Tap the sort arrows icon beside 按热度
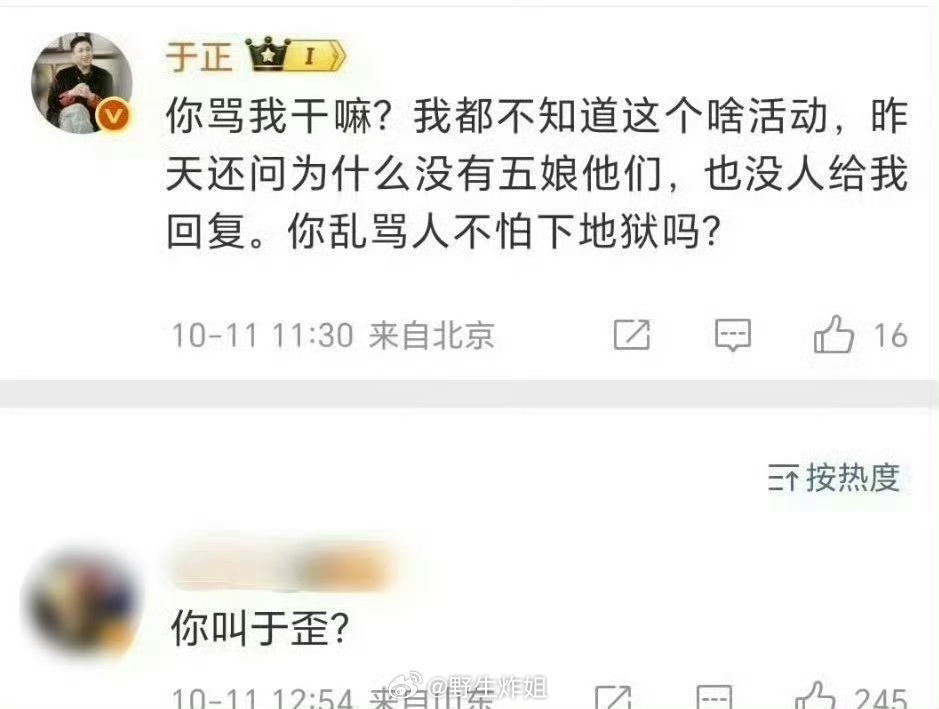Image resolution: width=939 pixels, height=709 pixels. click(x=783, y=478)
